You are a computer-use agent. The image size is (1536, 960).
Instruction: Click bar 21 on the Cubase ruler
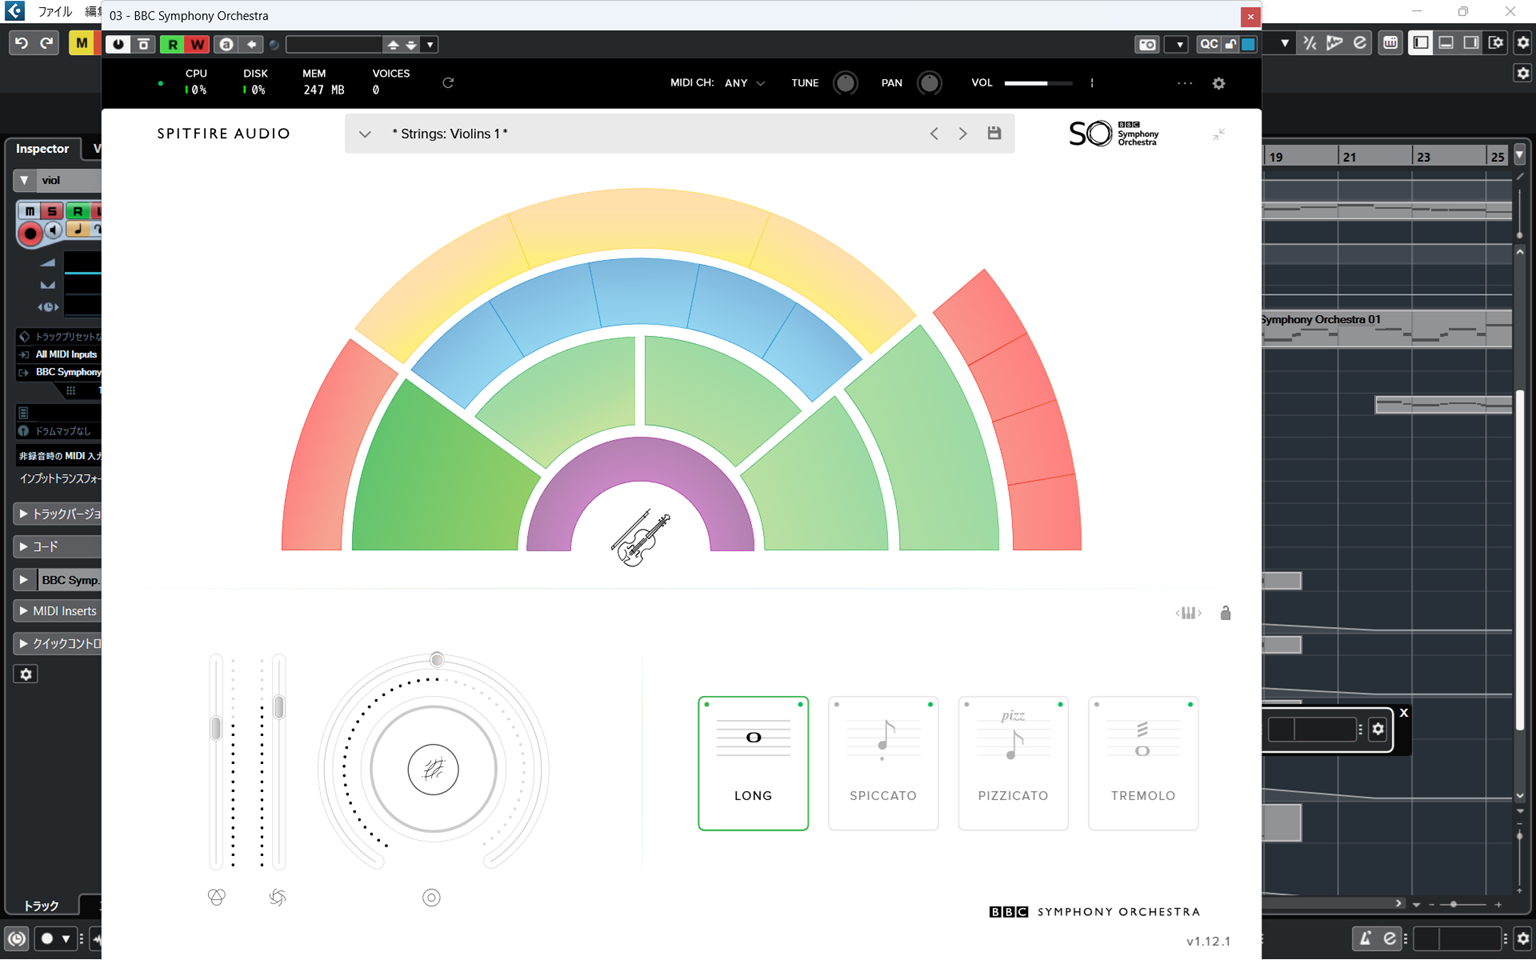click(x=1349, y=157)
